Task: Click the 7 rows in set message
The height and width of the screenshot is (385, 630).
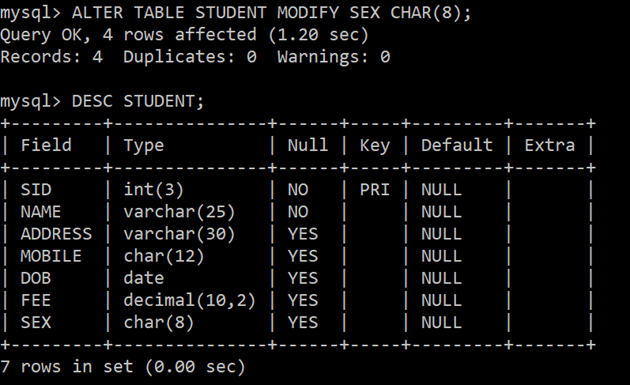Action: tap(123, 367)
